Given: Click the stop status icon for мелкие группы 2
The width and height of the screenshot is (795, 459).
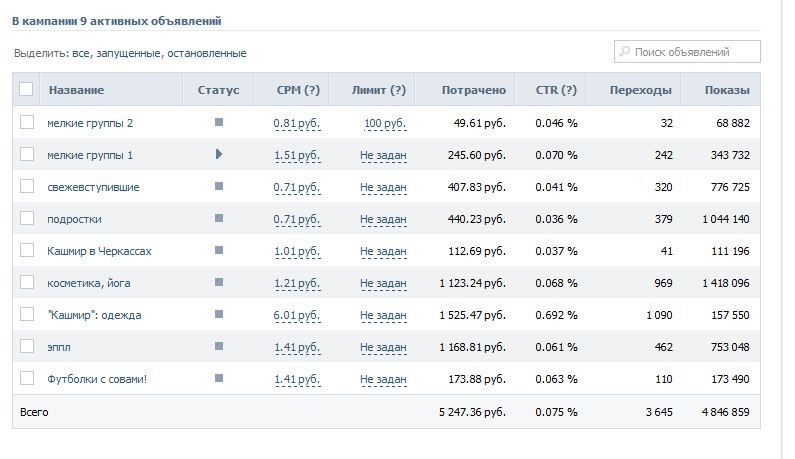Looking at the screenshot, I should (x=219, y=122).
